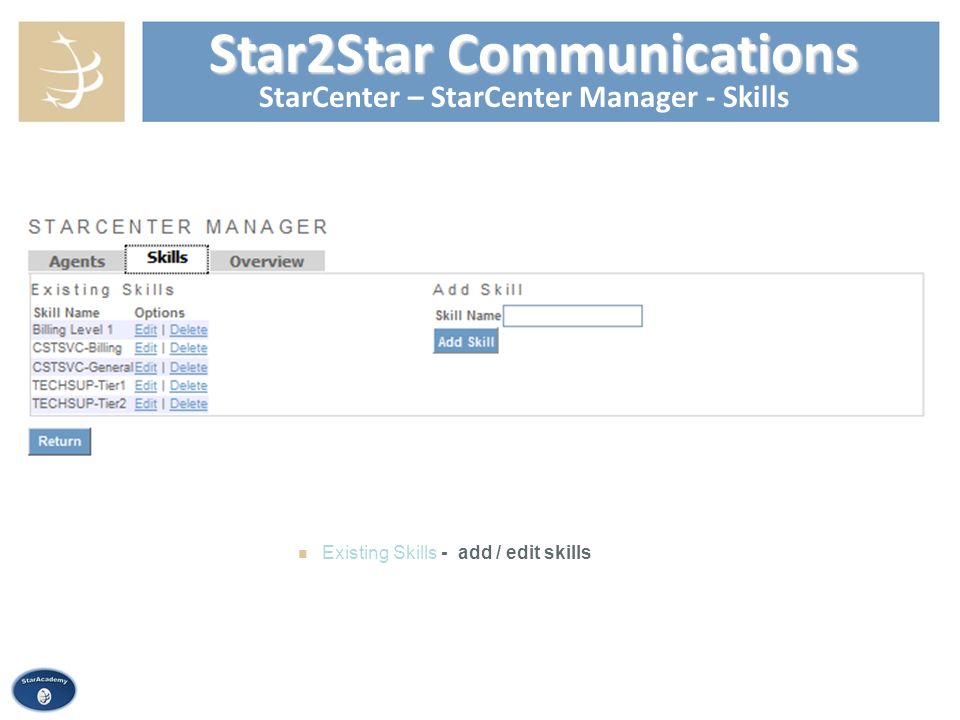Click the CSTSVC-General skill name

[83, 367]
